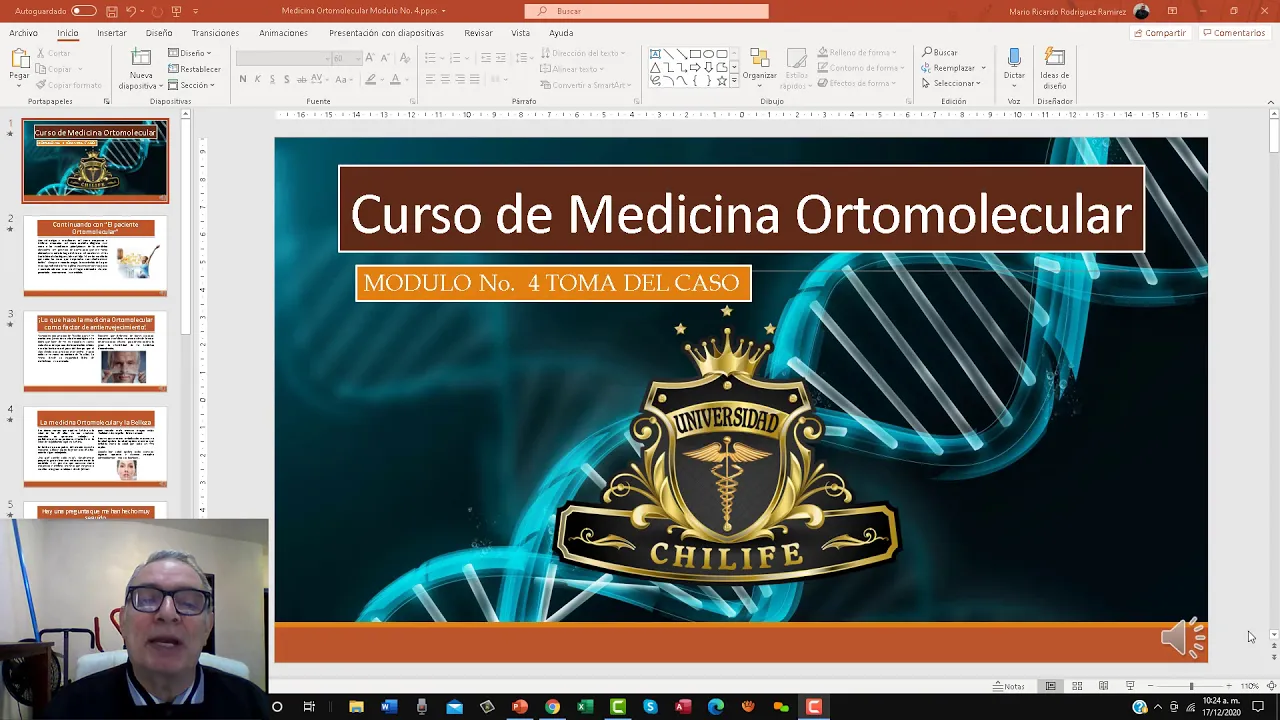
Task: Switch to the Insertar tab
Action: (112, 33)
